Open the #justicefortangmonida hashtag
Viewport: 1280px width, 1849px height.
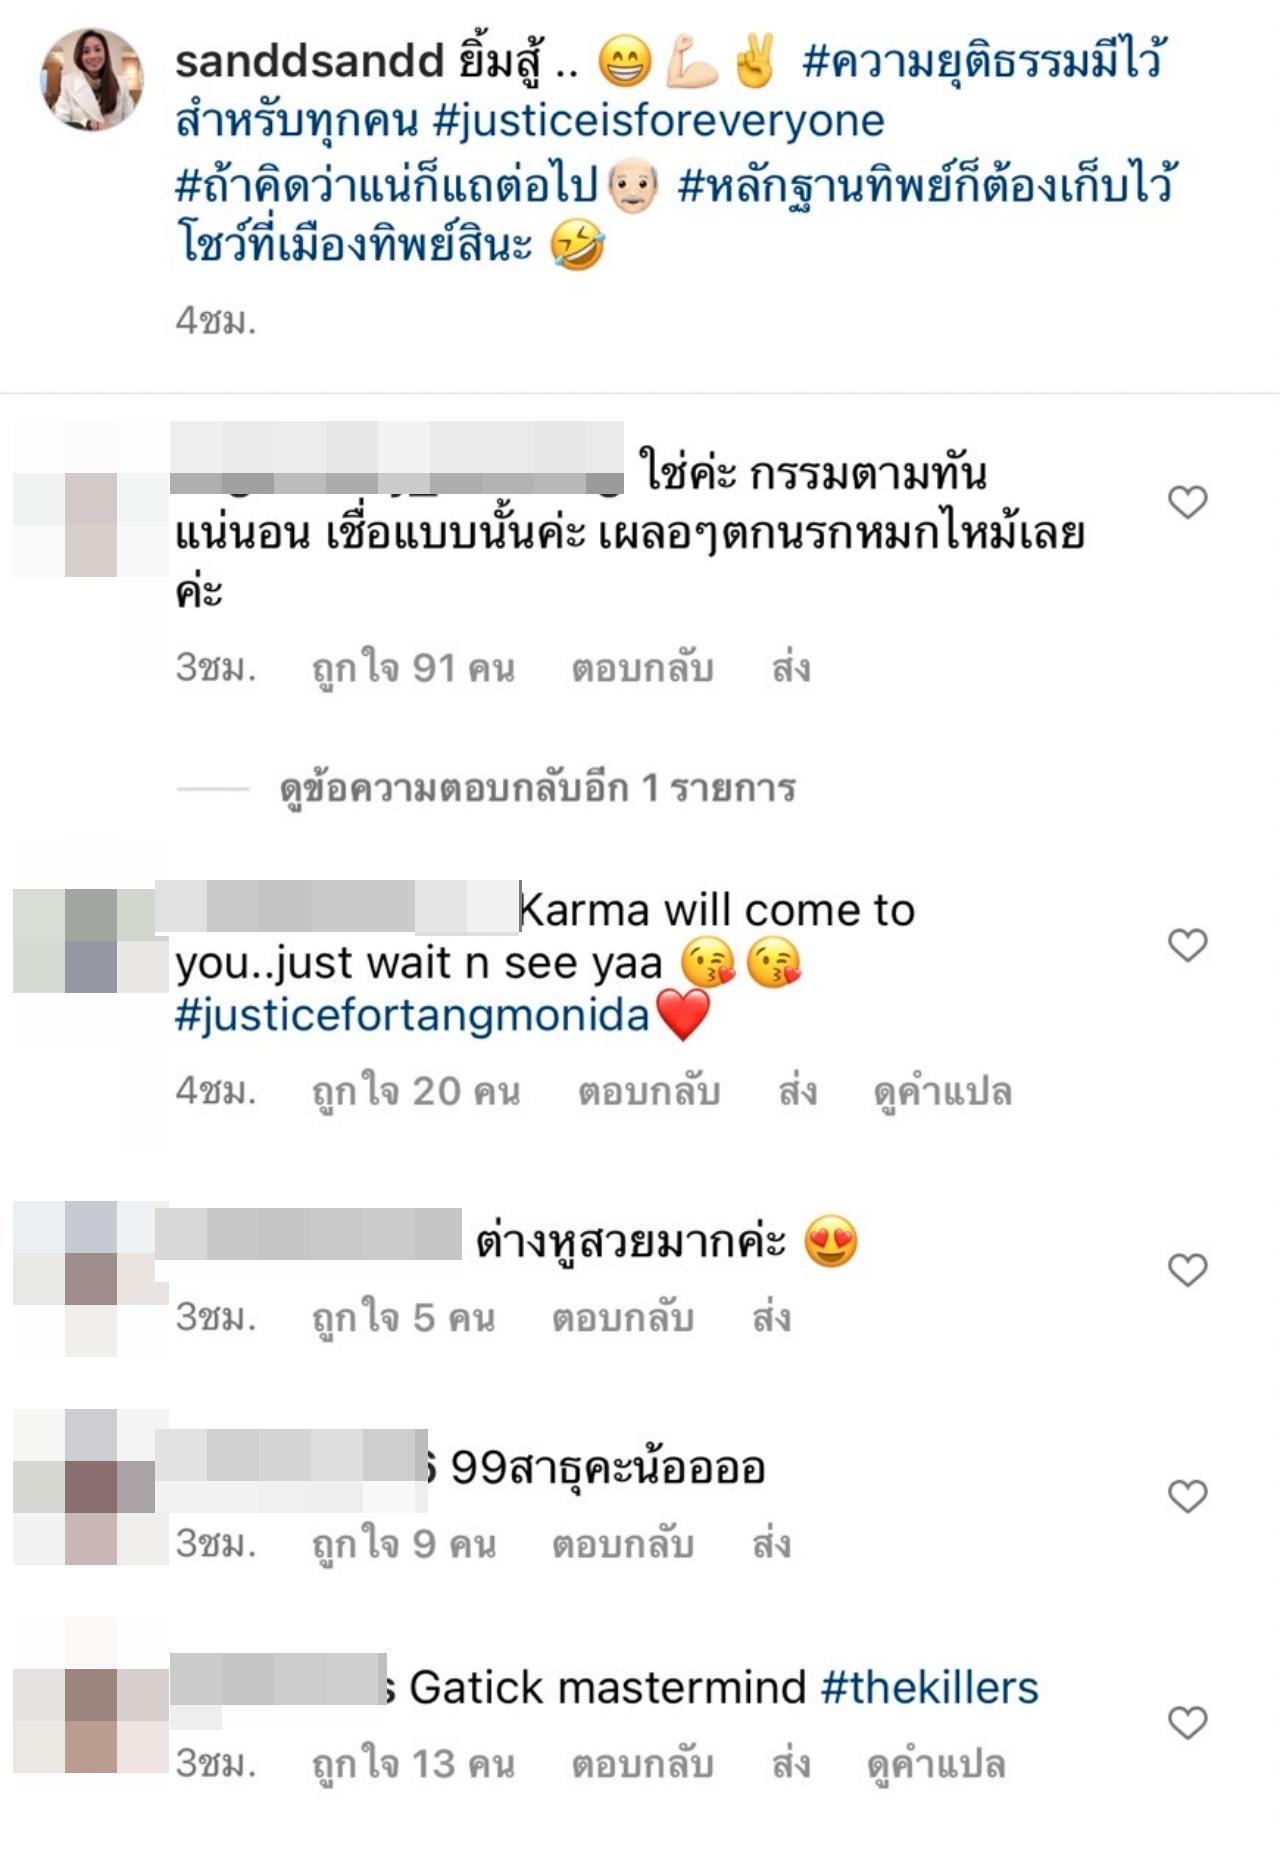pyautogui.click(x=412, y=1017)
